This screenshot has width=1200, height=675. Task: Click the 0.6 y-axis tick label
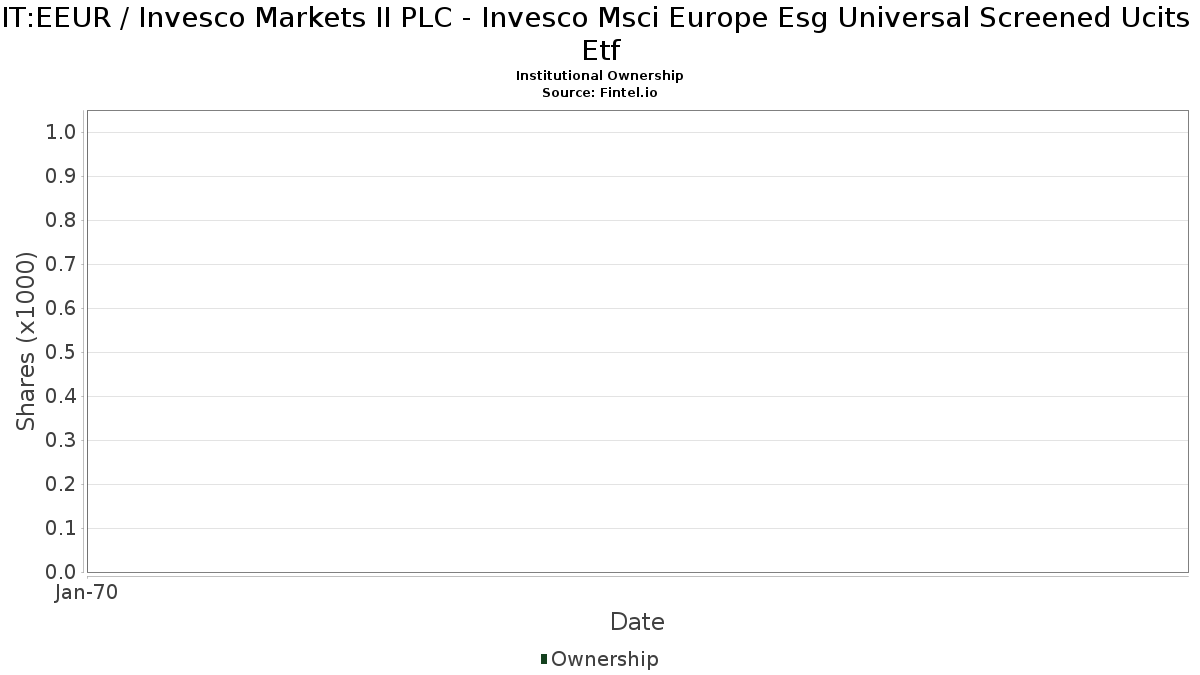(x=62, y=309)
